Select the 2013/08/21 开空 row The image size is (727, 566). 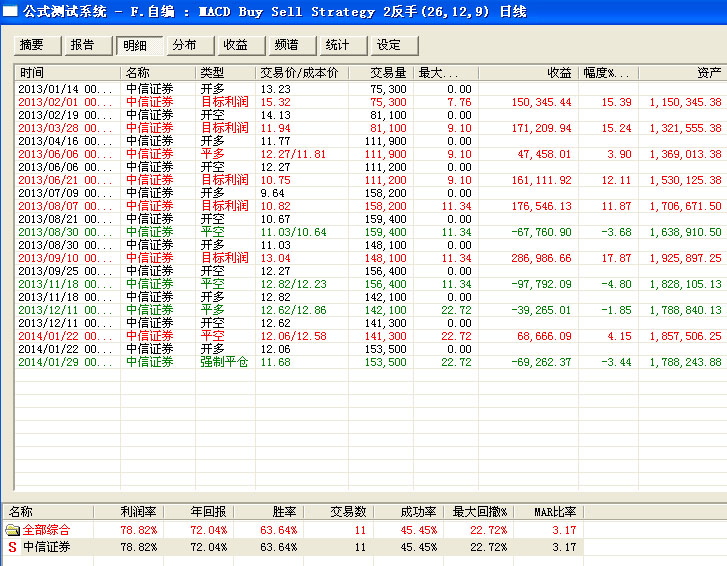(x=370, y=219)
